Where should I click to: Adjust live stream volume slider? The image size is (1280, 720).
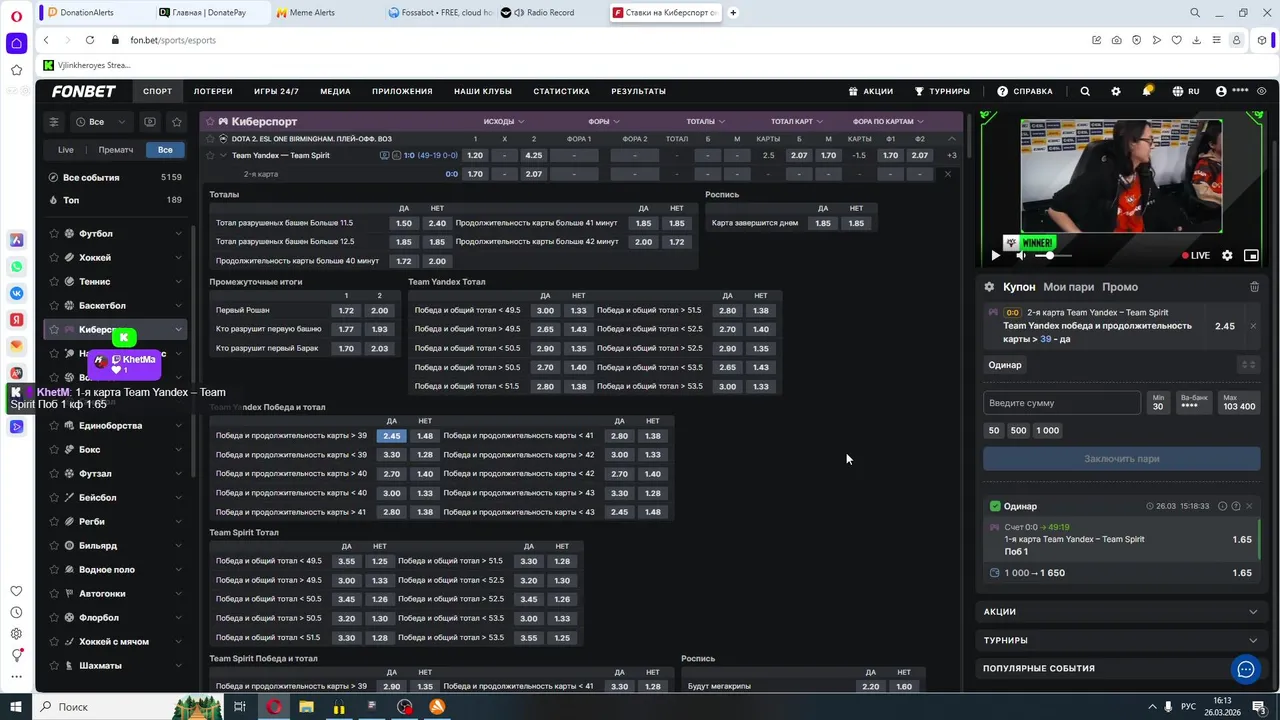[1055, 255]
